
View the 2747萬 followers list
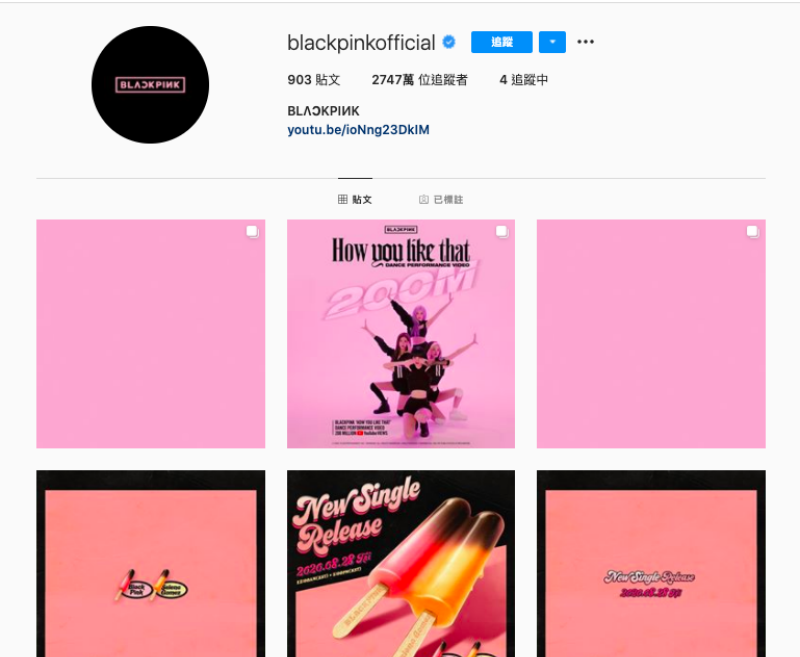419,80
